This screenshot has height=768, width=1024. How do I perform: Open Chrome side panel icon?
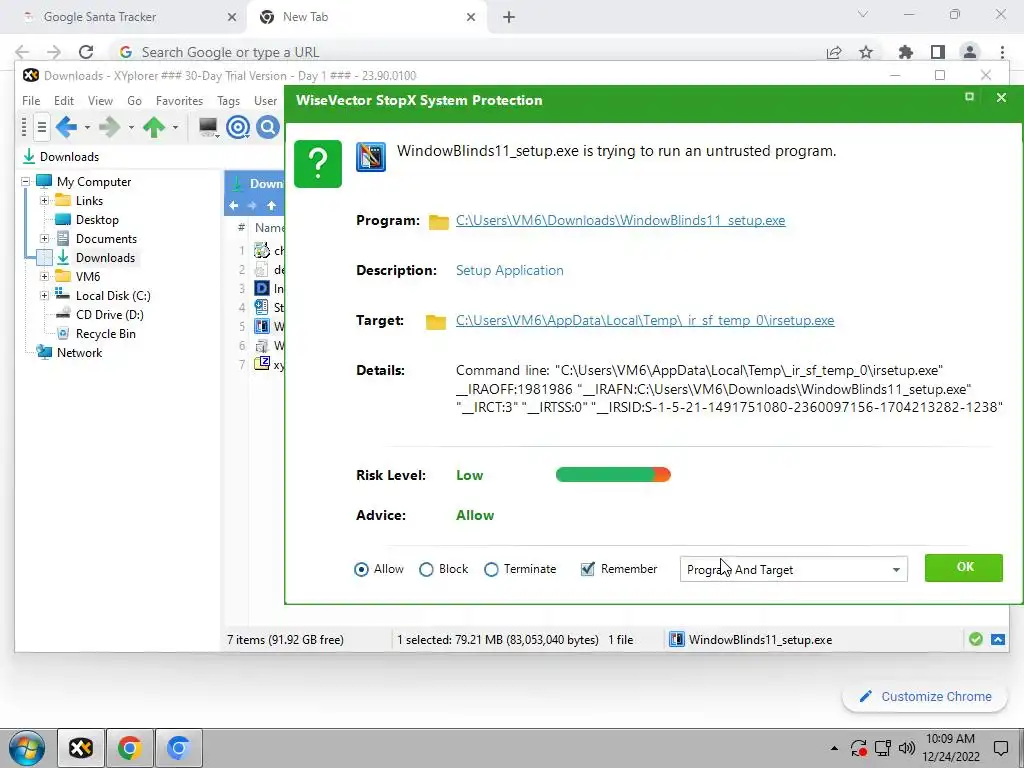pos(938,52)
